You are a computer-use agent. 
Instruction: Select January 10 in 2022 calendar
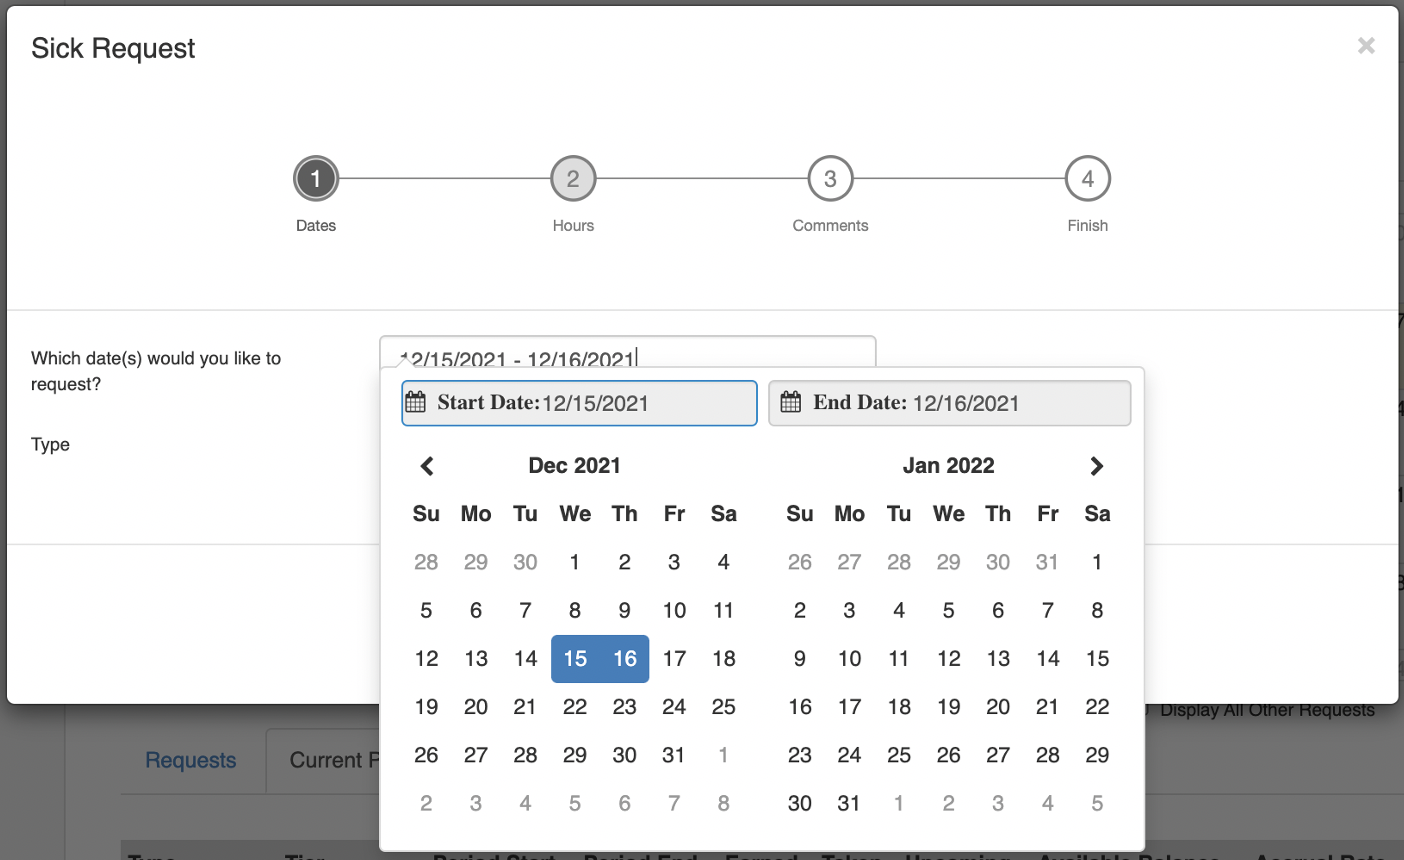849,659
